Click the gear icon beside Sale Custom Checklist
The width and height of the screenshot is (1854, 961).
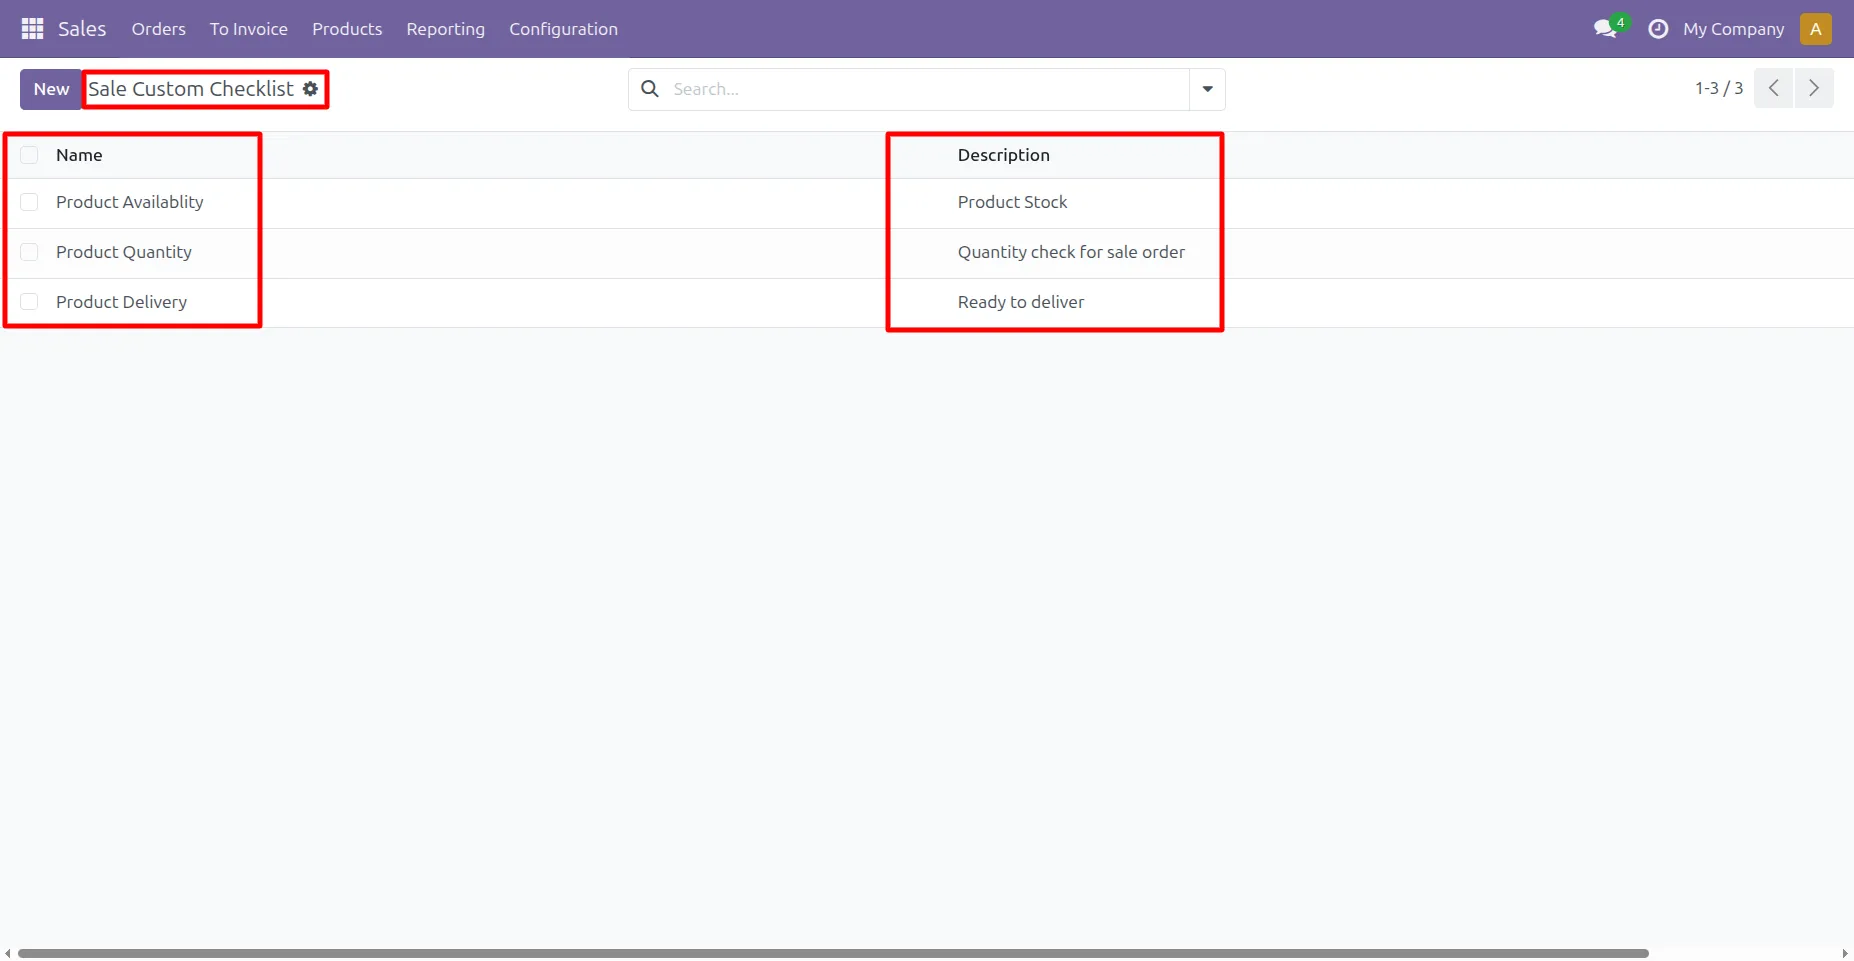[x=311, y=89]
